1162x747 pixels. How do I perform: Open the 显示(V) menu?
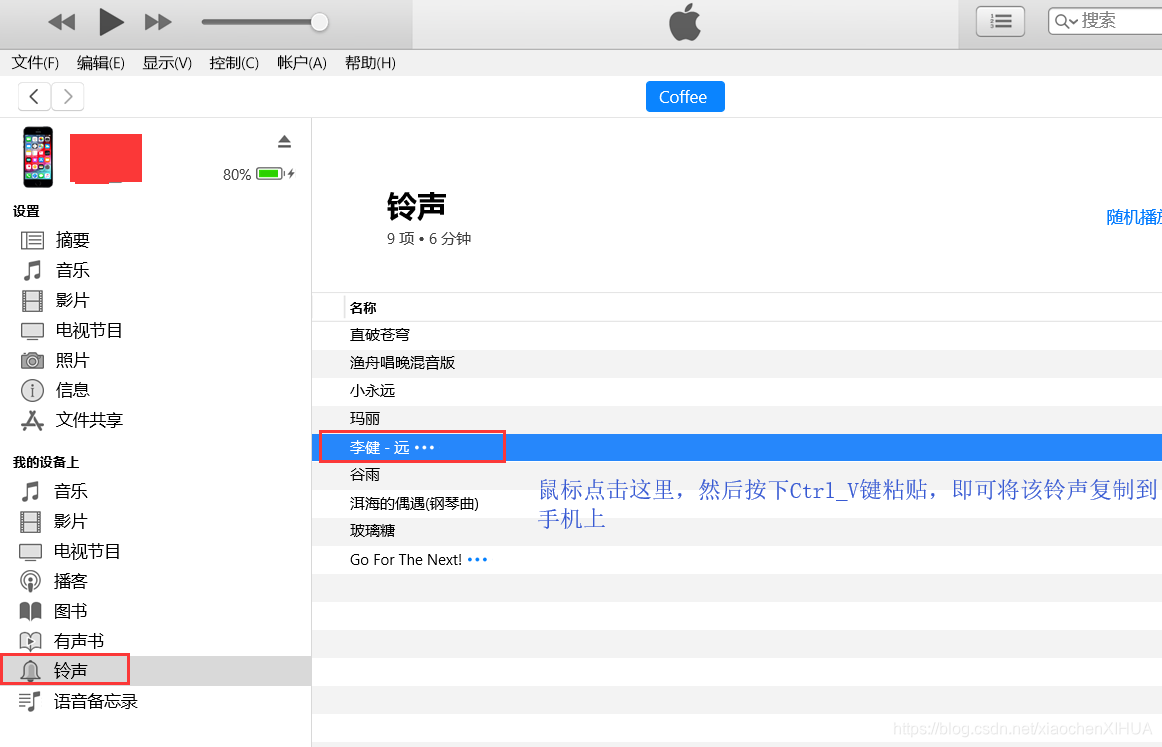pyautogui.click(x=167, y=63)
